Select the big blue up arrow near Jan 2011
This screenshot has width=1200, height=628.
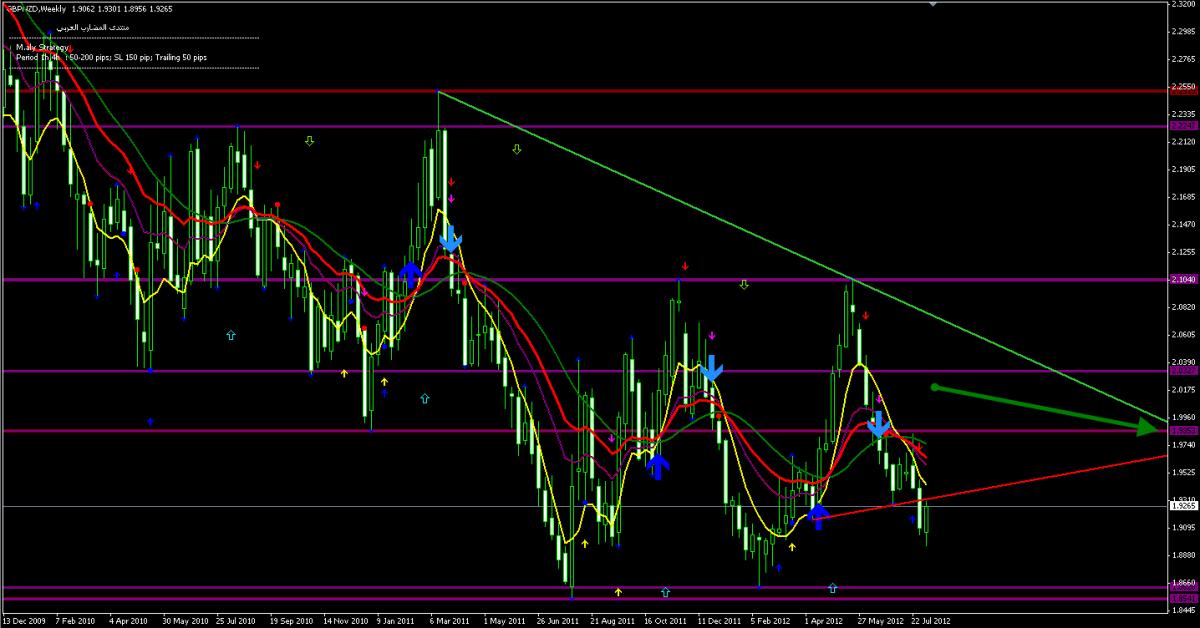click(410, 273)
